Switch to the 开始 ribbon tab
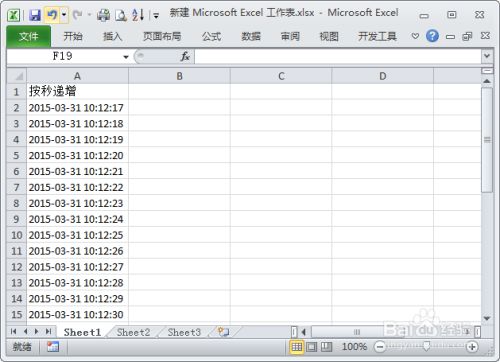Screen dimensions: 500x362 pyautogui.click(x=73, y=36)
